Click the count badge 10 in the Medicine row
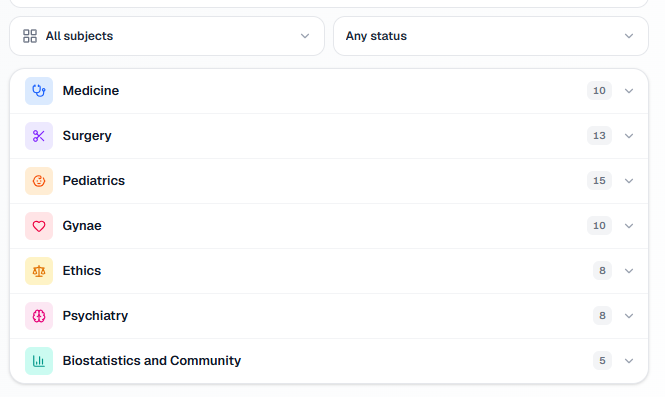 [x=599, y=91]
